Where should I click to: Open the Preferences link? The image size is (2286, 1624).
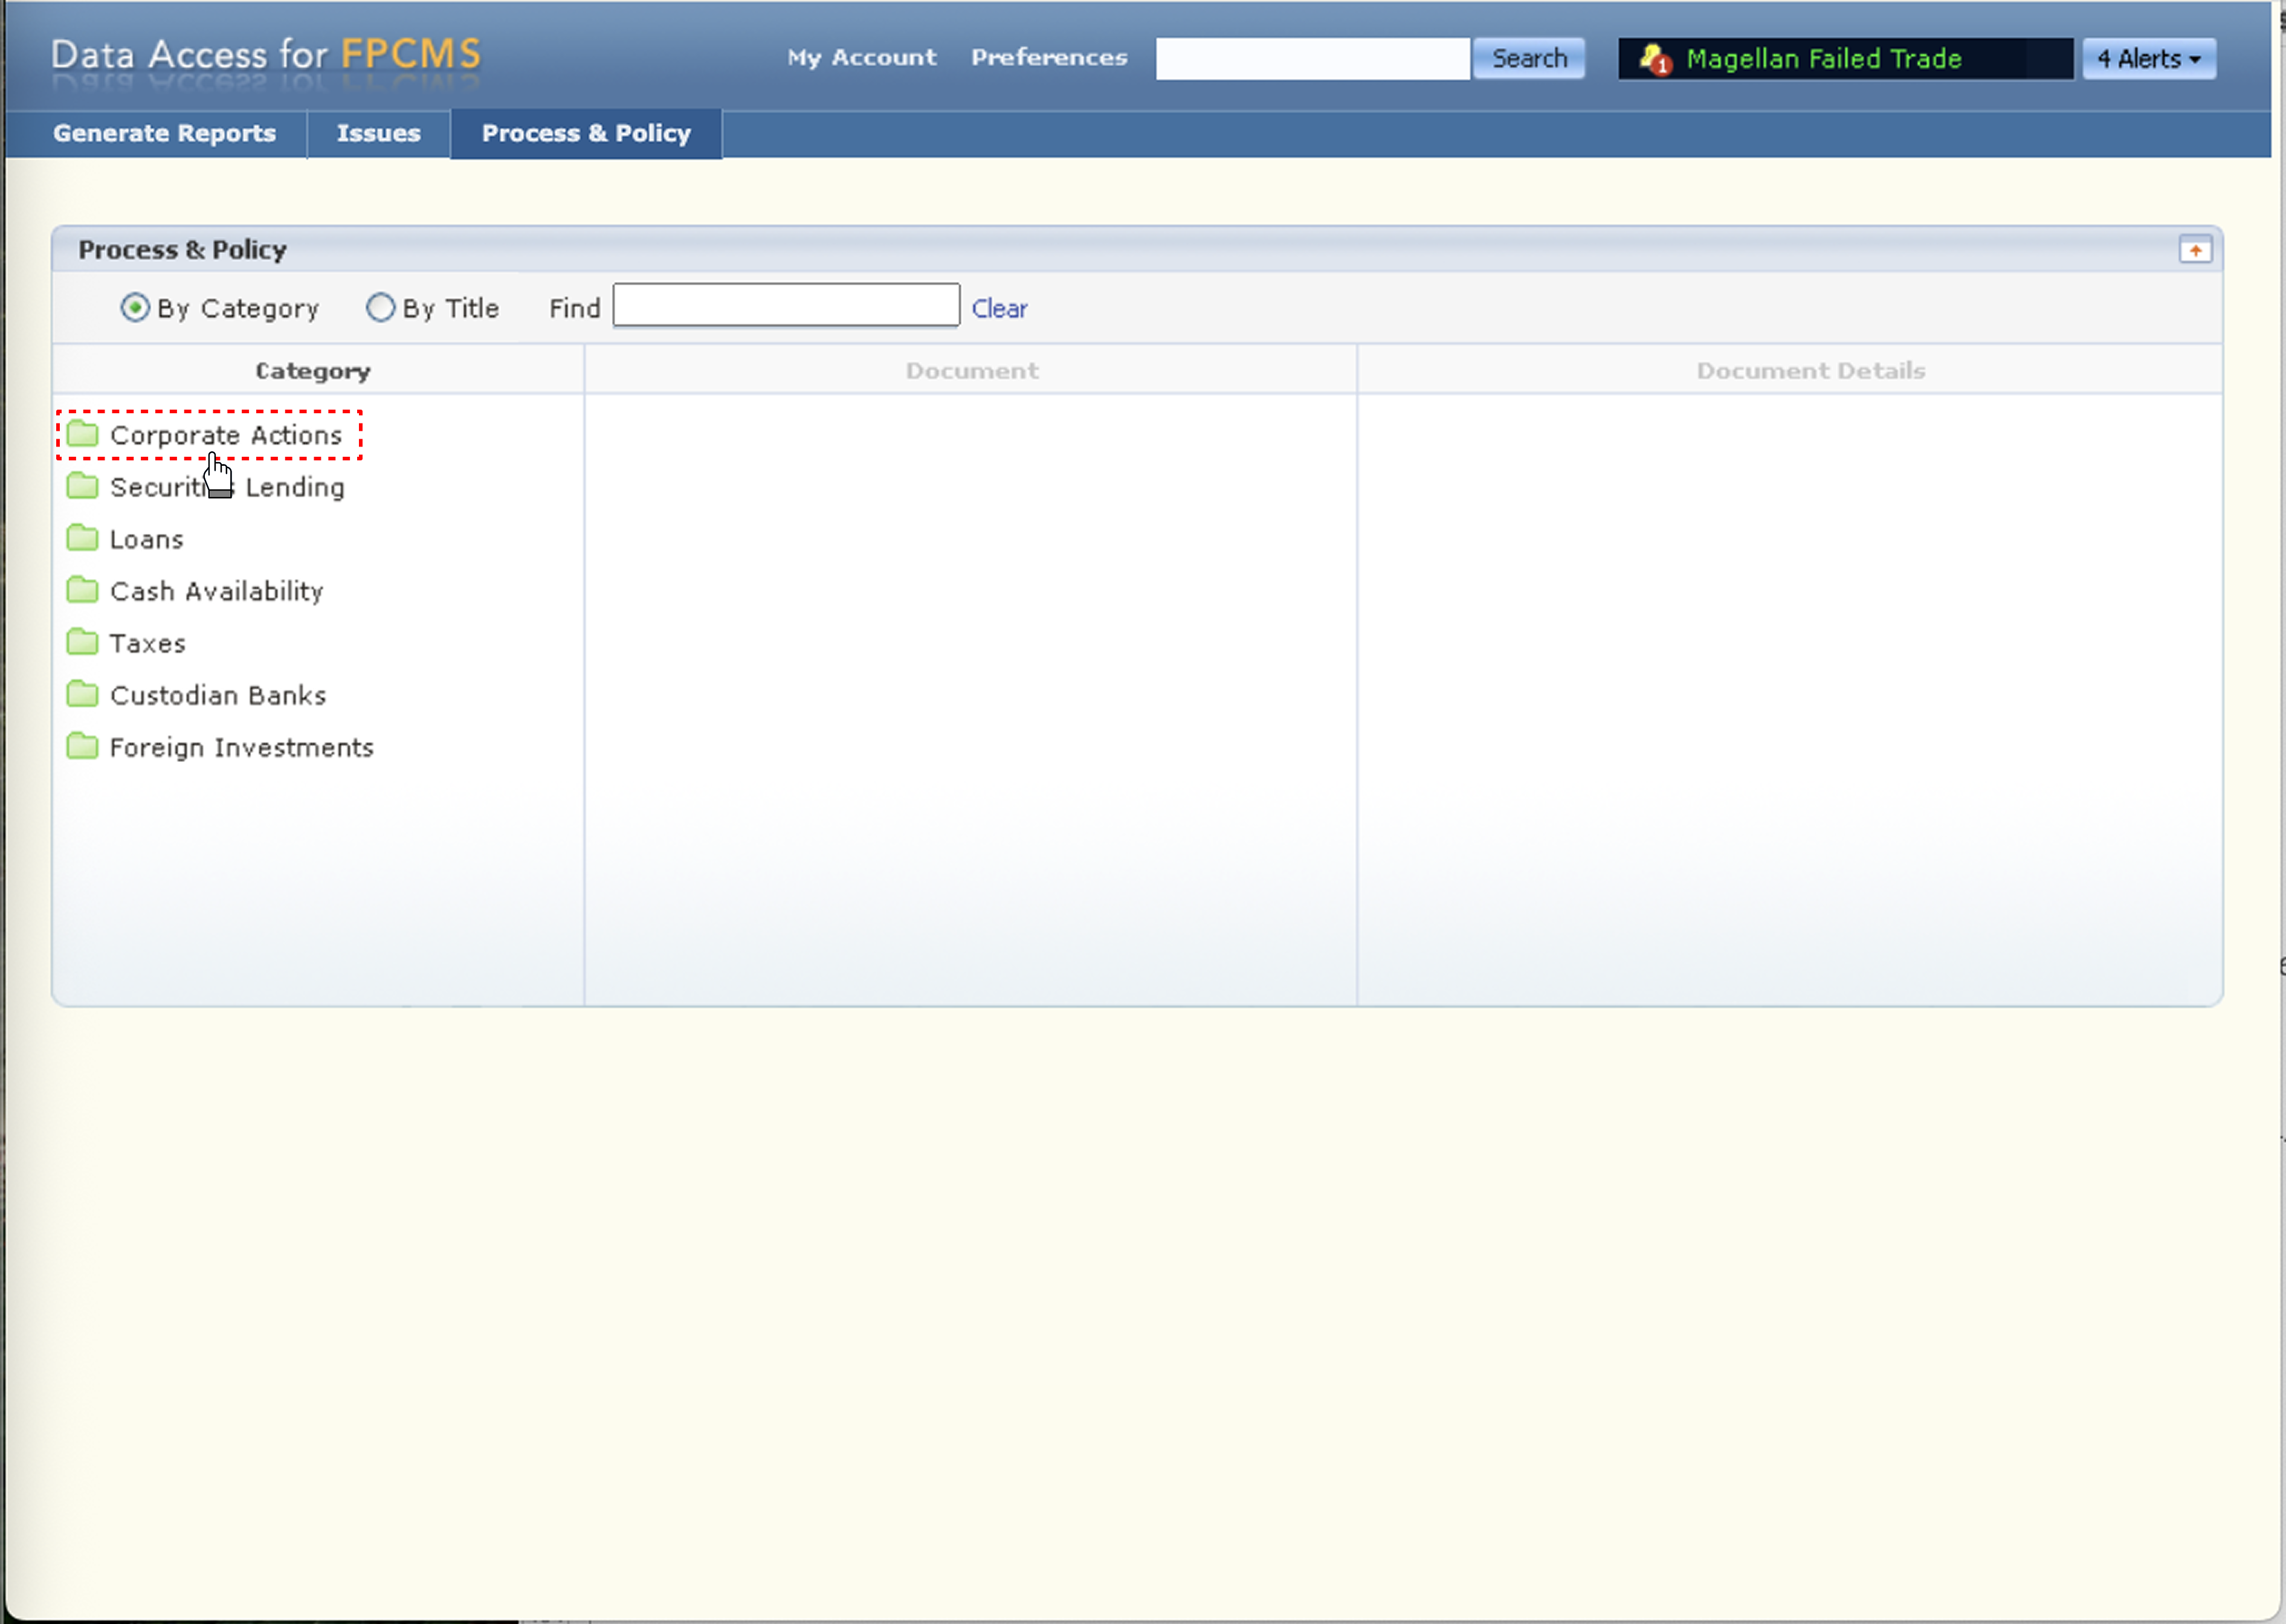(1048, 58)
